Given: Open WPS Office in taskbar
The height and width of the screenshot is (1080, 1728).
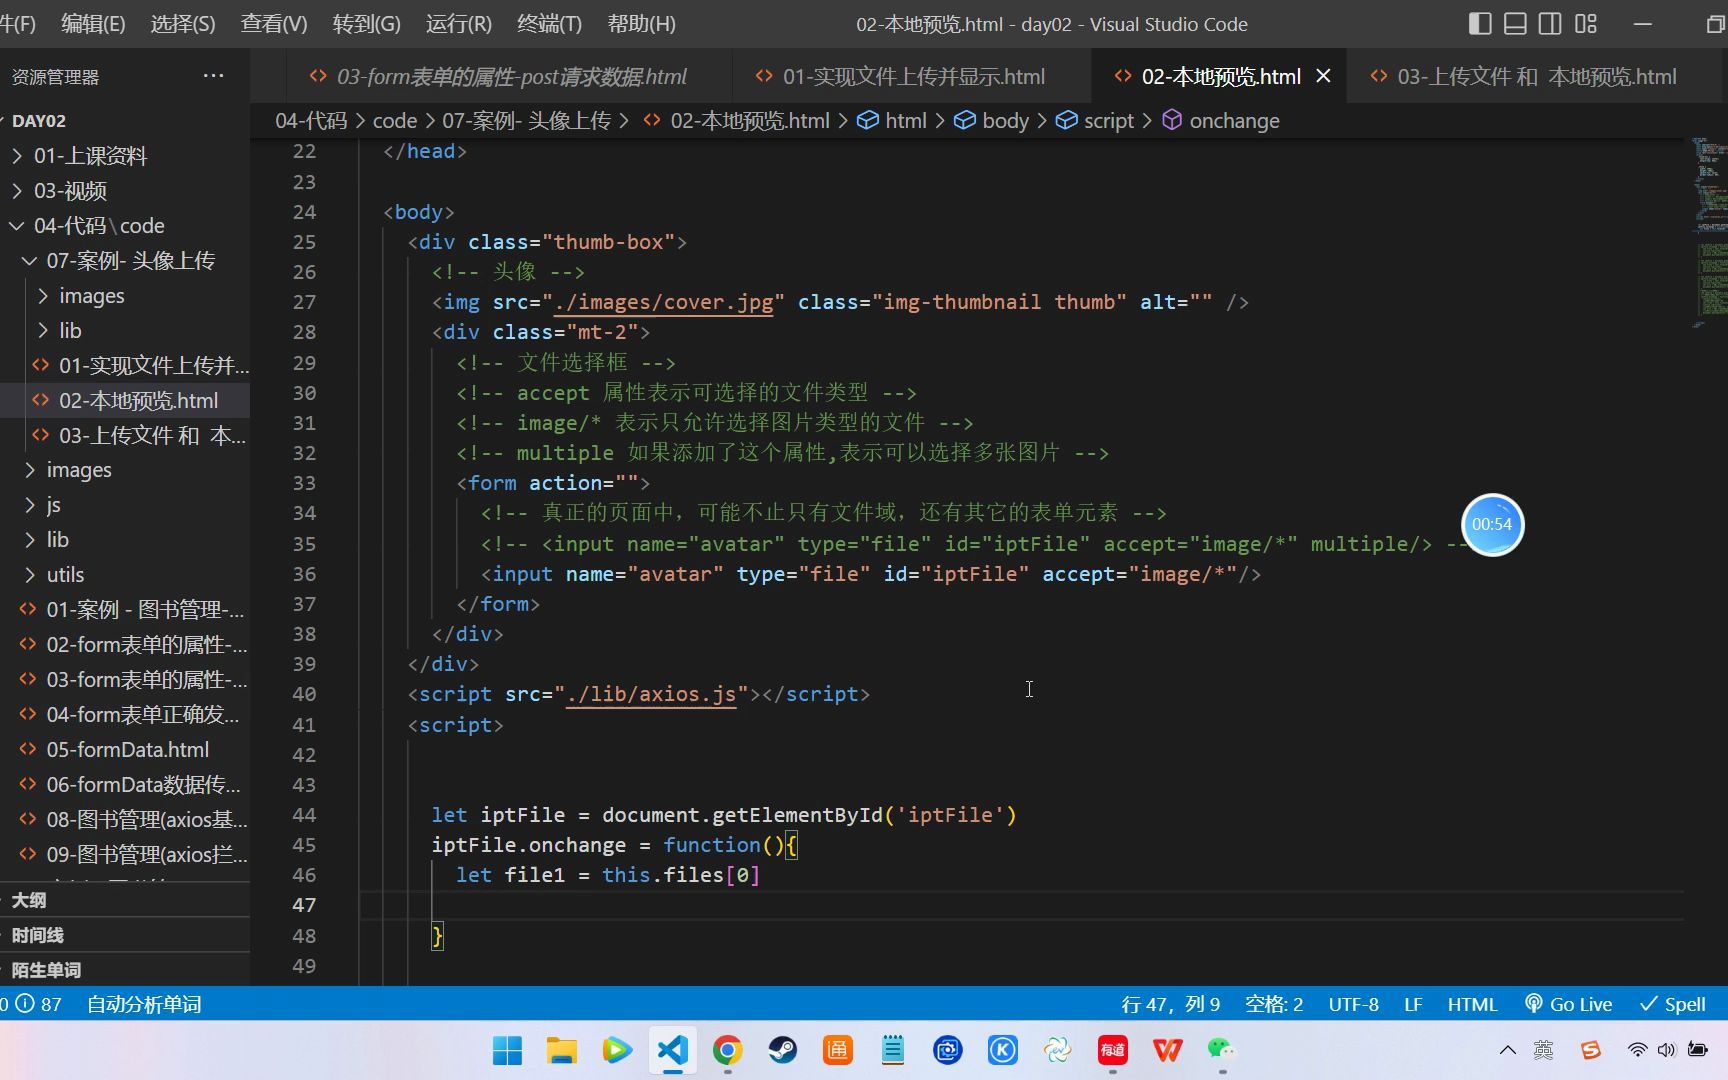Looking at the screenshot, I should pos(1167,1050).
